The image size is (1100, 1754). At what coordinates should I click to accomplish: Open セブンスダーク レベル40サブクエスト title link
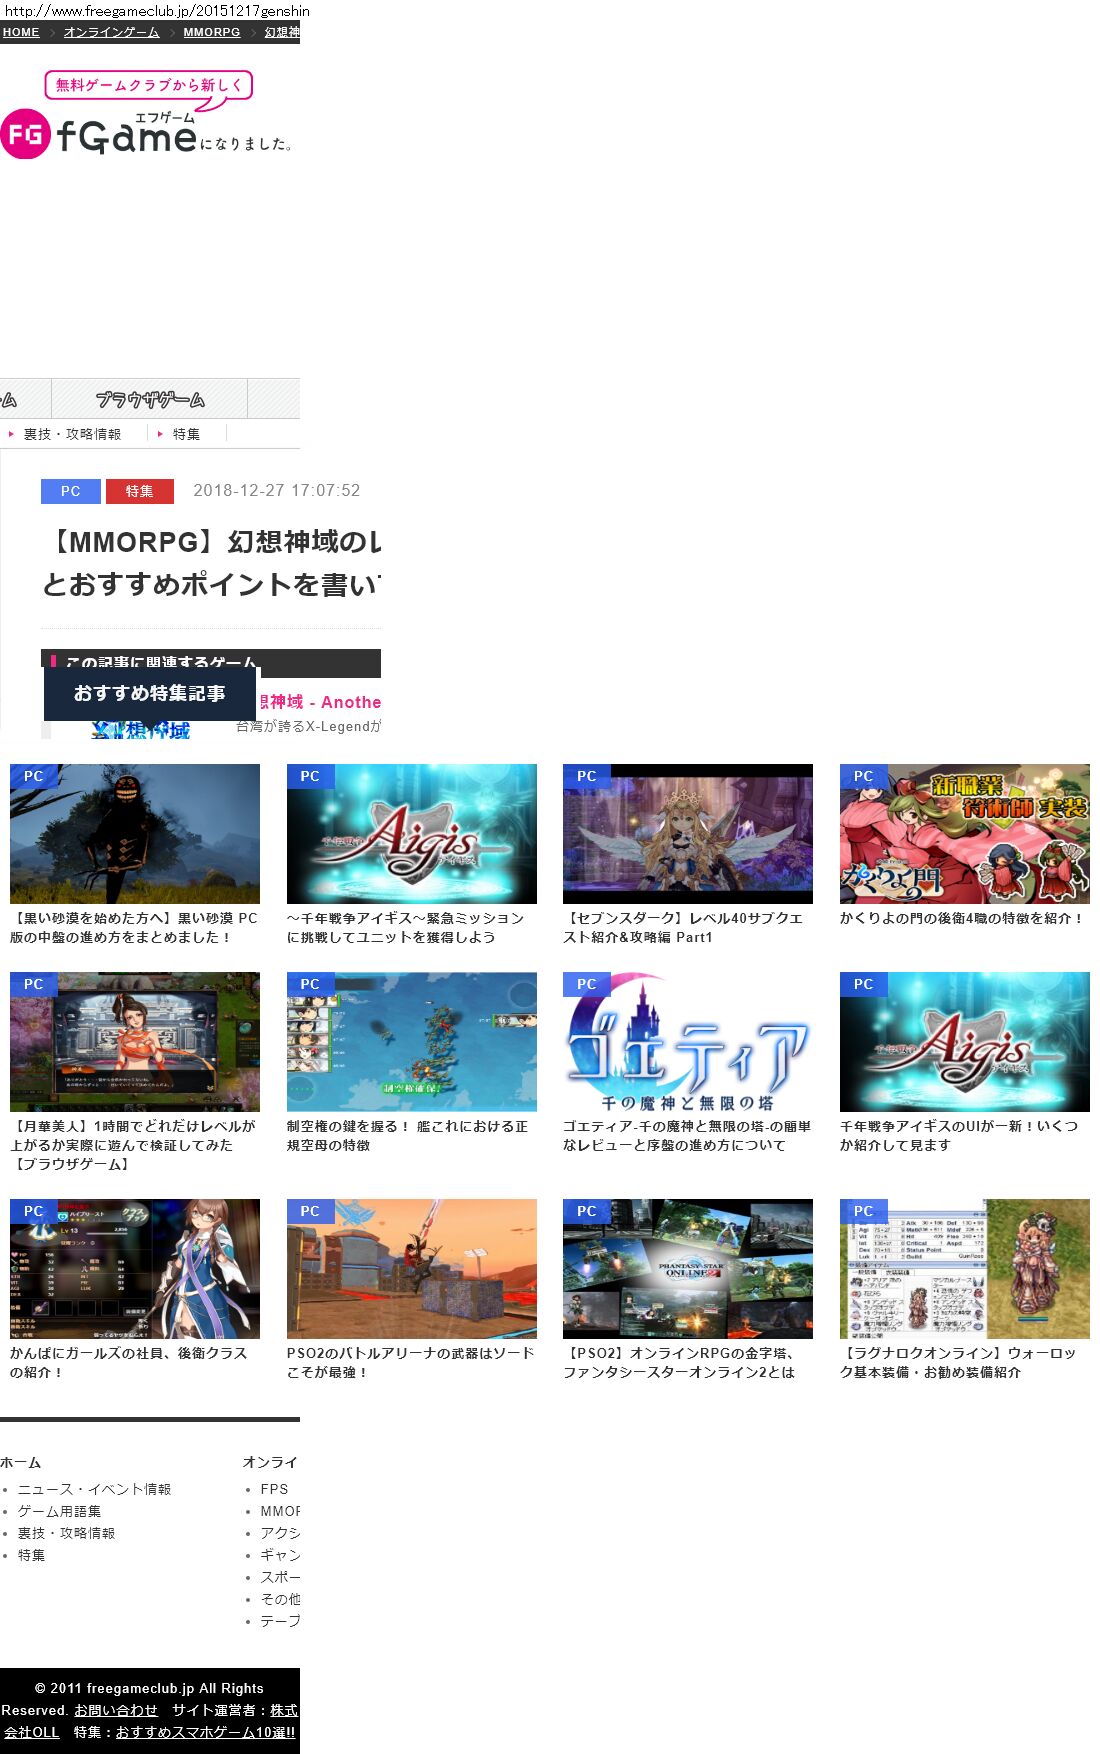(x=683, y=928)
